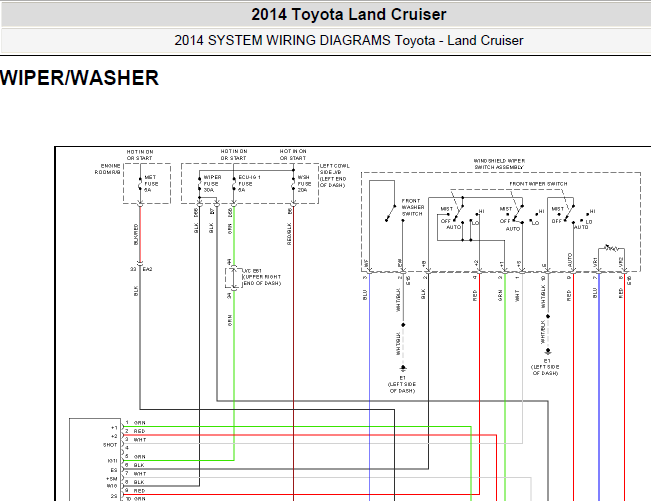Click the +SM pin label on lower connector
Viewport: 651px width, 501px height.
pyautogui.click(x=112, y=479)
